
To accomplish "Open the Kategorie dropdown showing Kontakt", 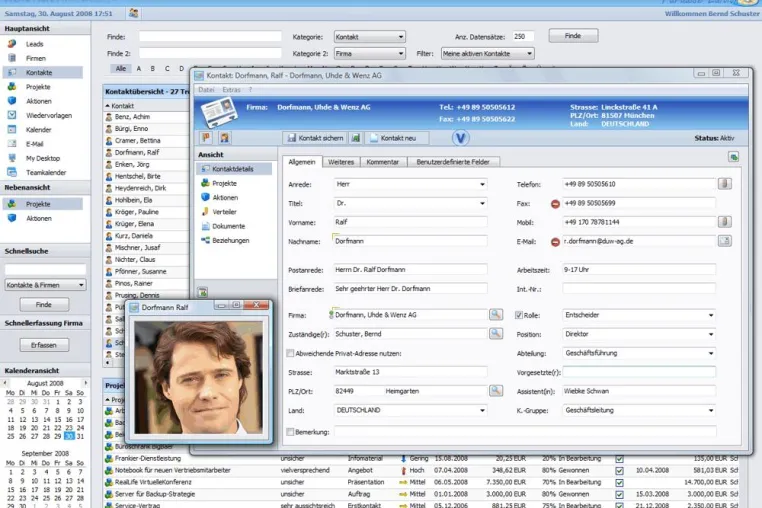I will 370,36.
